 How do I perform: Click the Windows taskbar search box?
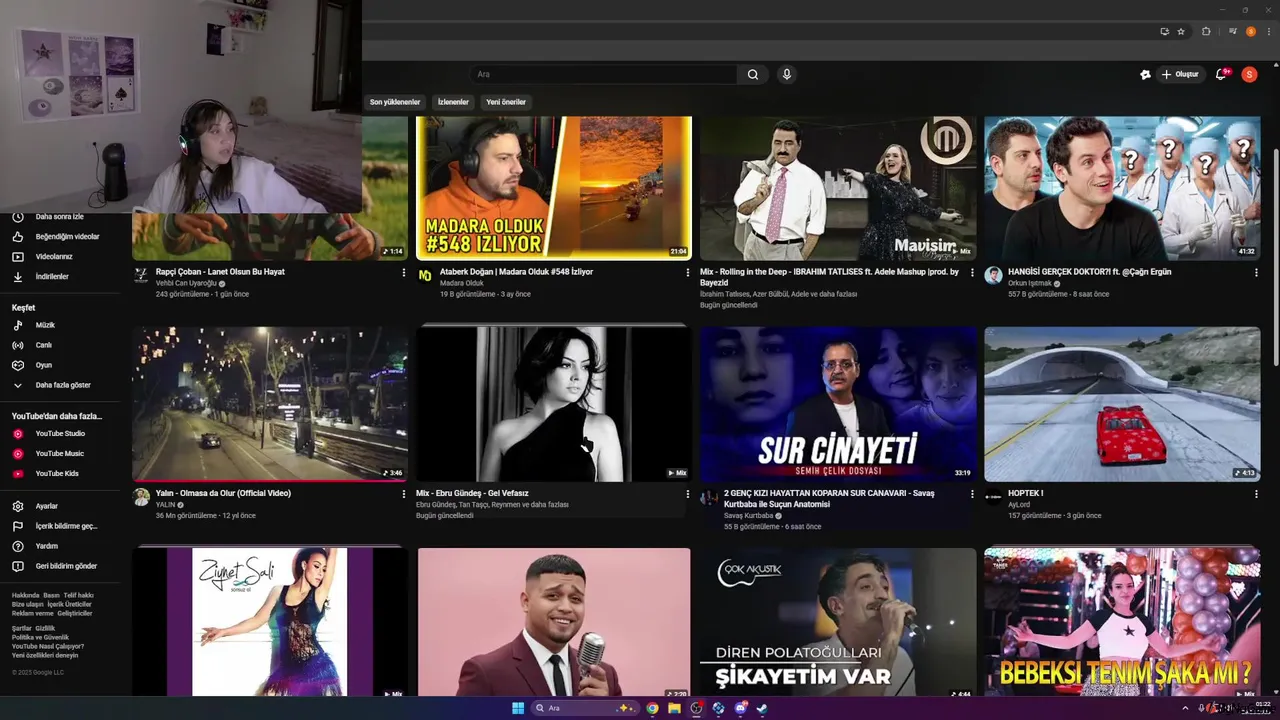pyautogui.click(x=584, y=708)
